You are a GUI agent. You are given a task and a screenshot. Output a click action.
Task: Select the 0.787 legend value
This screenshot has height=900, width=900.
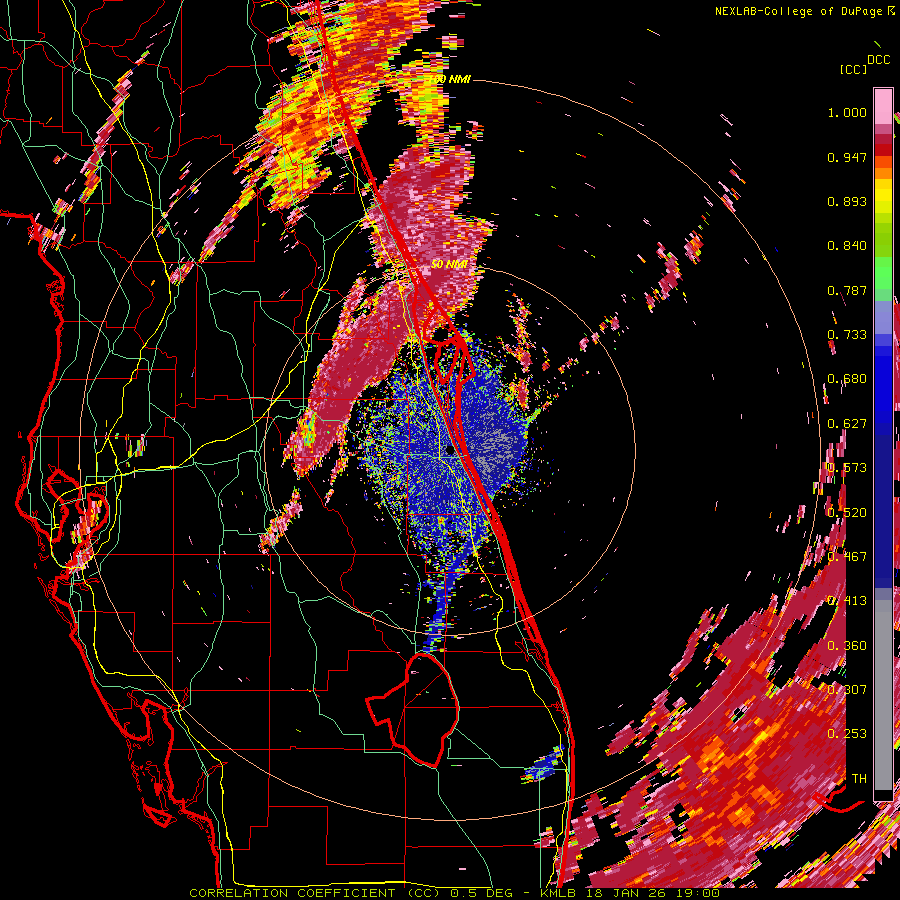click(847, 290)
